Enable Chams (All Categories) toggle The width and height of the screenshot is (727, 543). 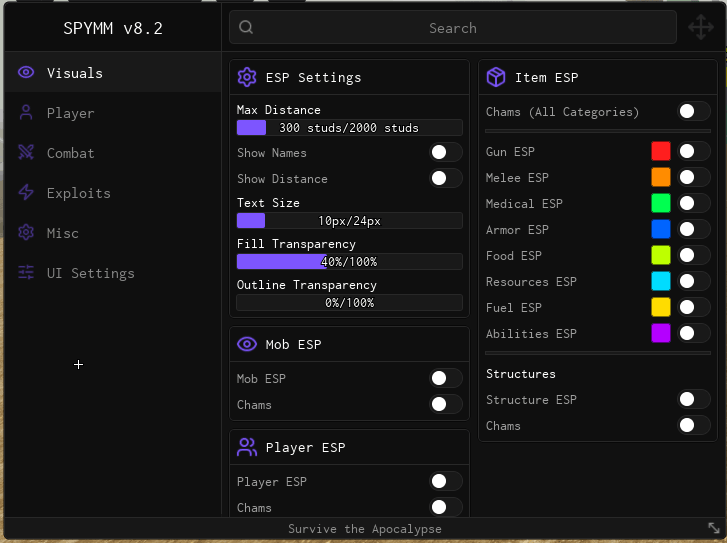694,111
